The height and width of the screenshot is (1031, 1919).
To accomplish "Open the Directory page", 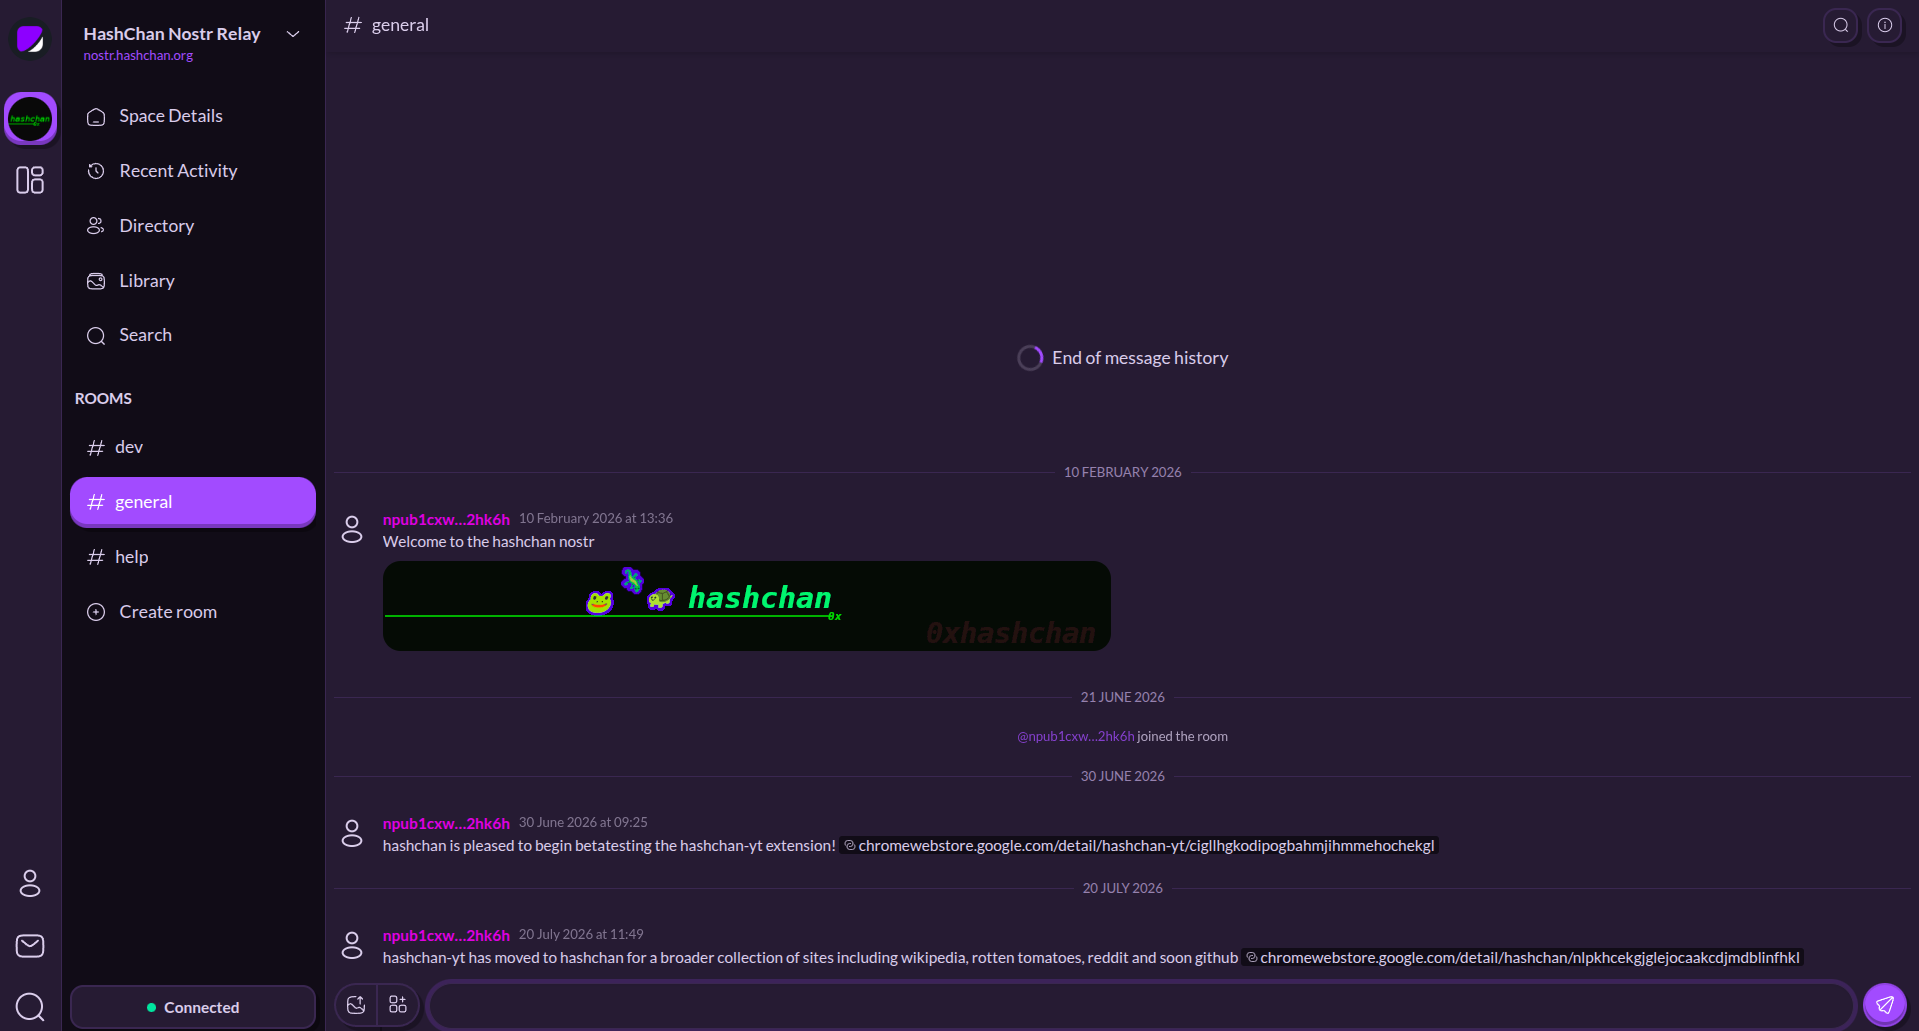I will point(193,226).
